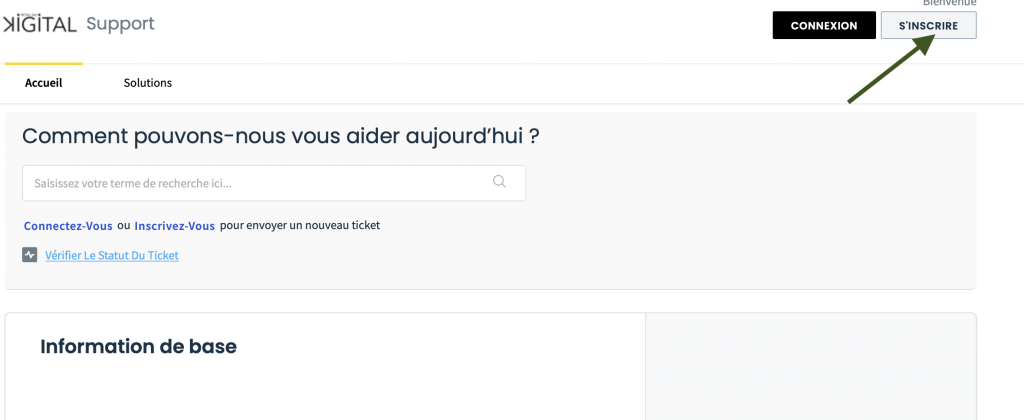Select the Information de base heading

tap(138, 347)
